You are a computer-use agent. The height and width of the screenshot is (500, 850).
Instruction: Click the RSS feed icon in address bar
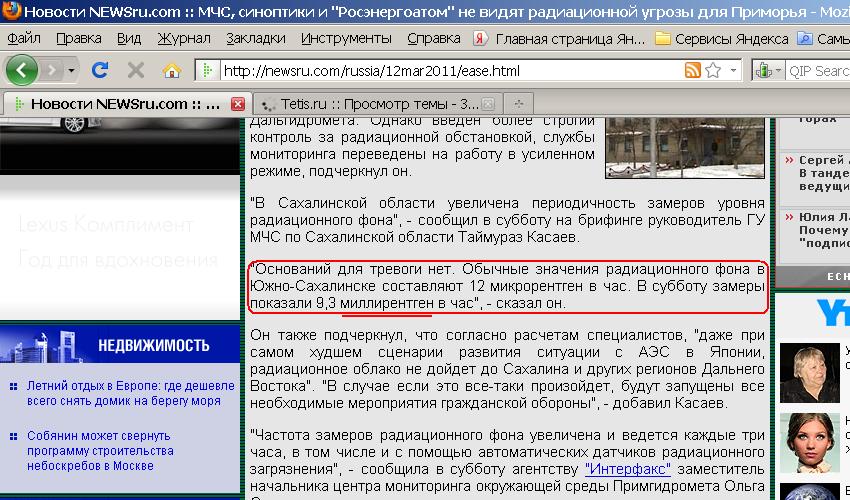[692, 70]
